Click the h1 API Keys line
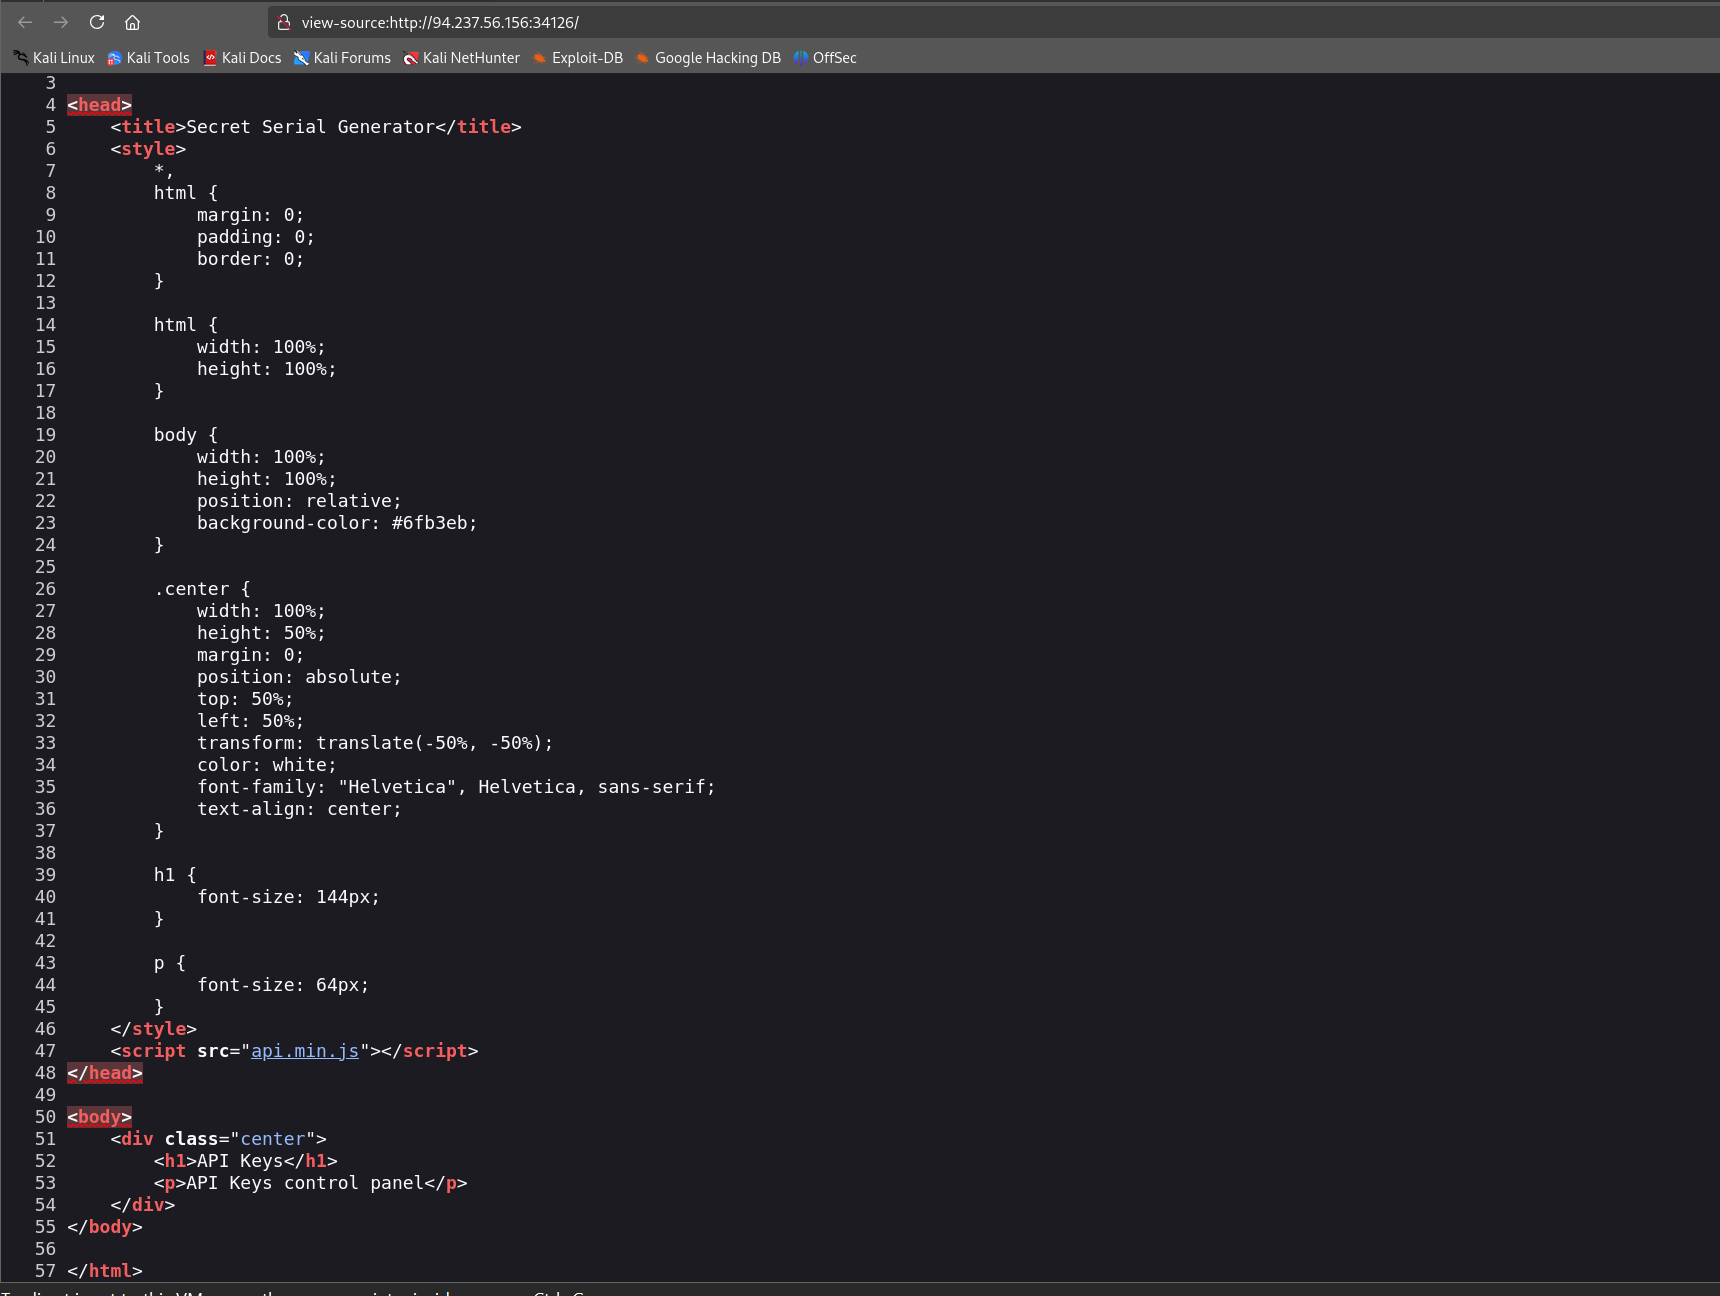The image size is (1720, 1296). (246, 1161)
